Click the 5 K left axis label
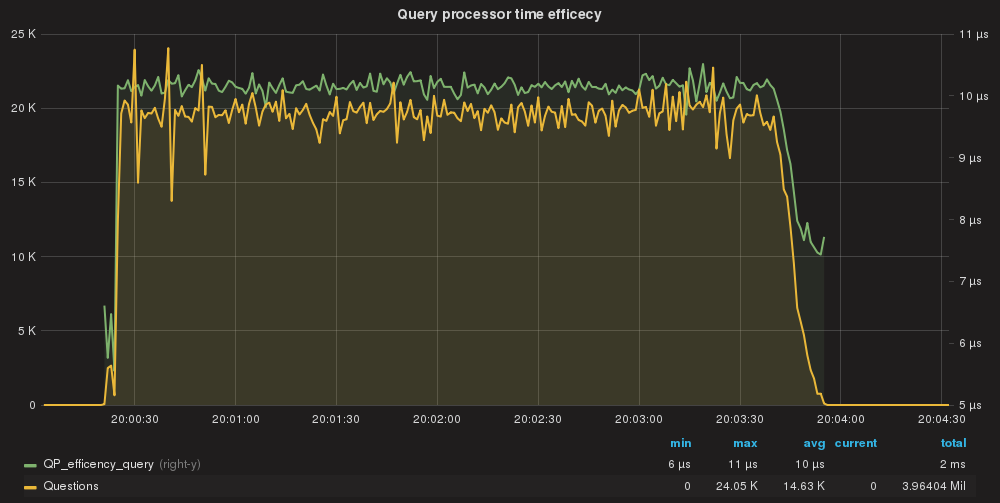This screenshot has width=1000, height=503. coord(26,331)
